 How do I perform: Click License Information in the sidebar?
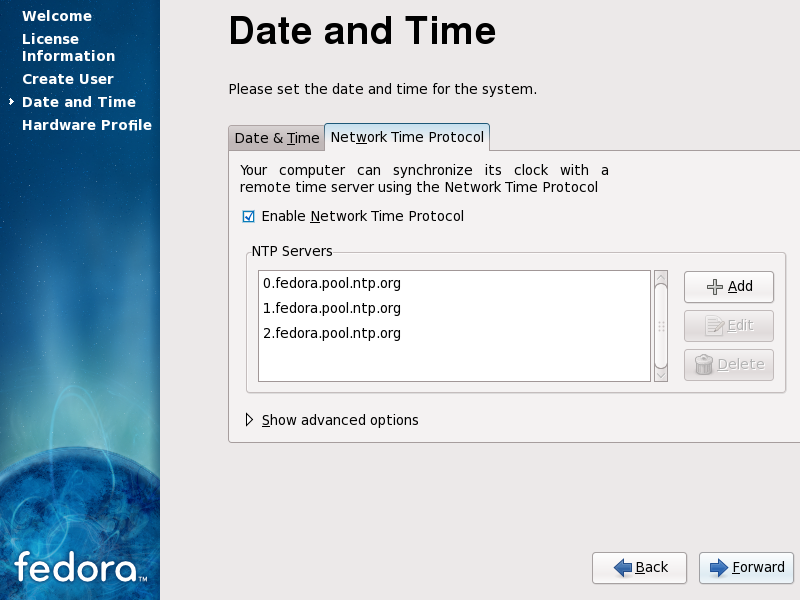[68, 47]
